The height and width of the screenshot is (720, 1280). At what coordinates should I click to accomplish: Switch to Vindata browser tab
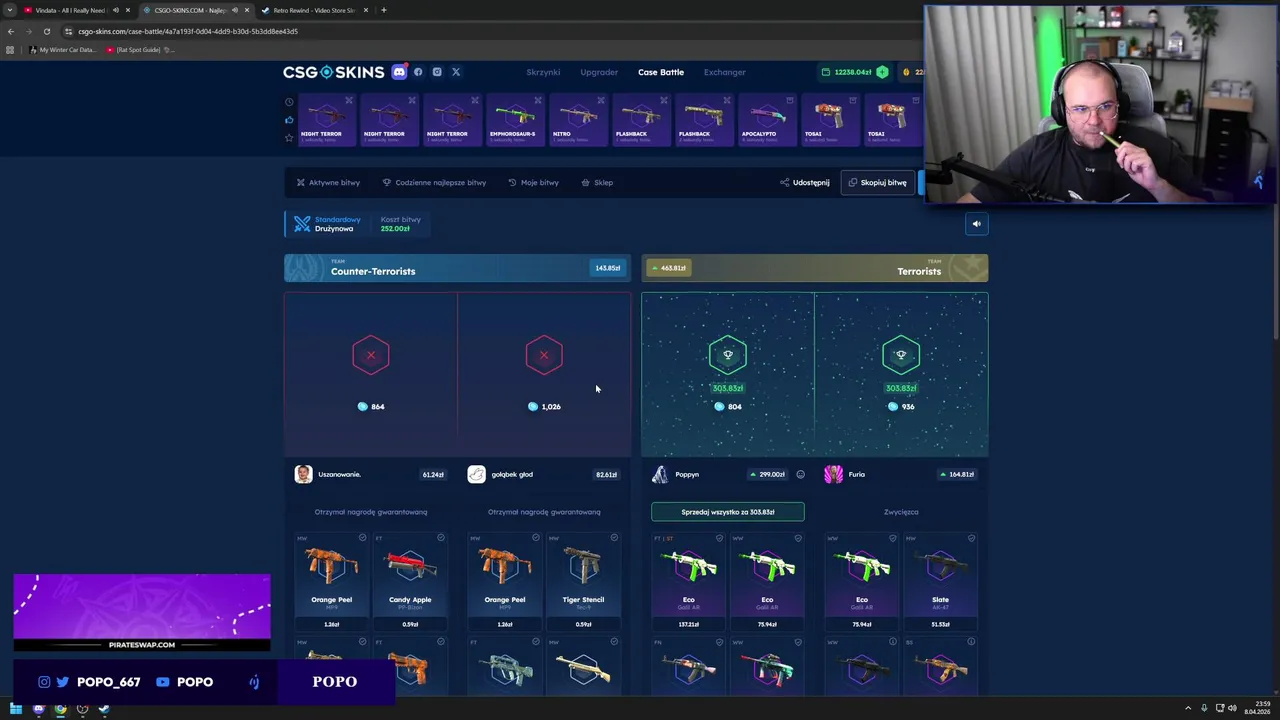click(68, 10)
